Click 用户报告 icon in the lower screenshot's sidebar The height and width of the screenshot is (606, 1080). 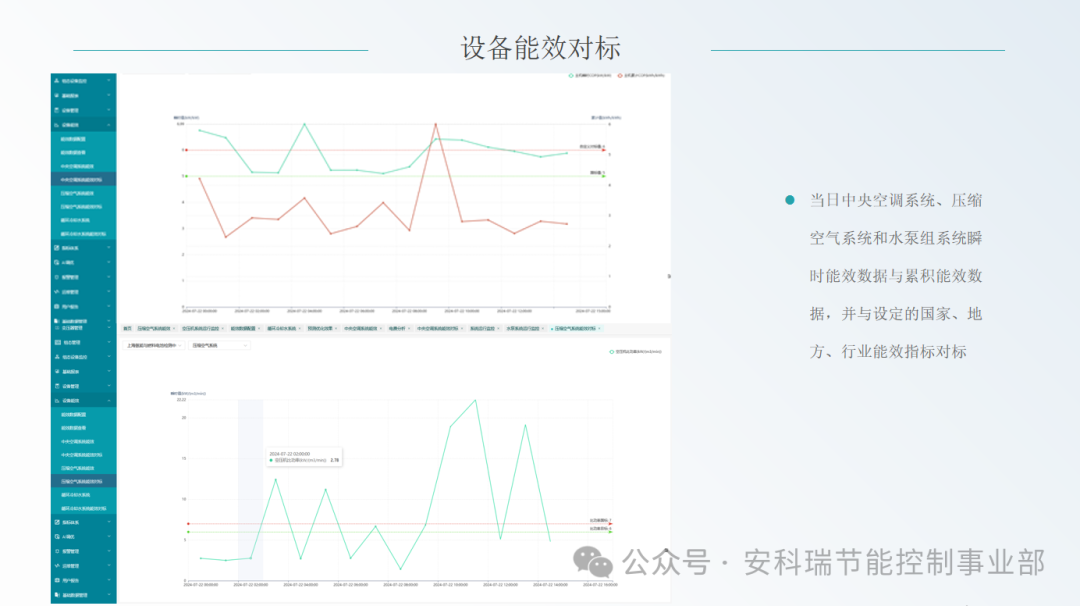[x=57, y=581]
